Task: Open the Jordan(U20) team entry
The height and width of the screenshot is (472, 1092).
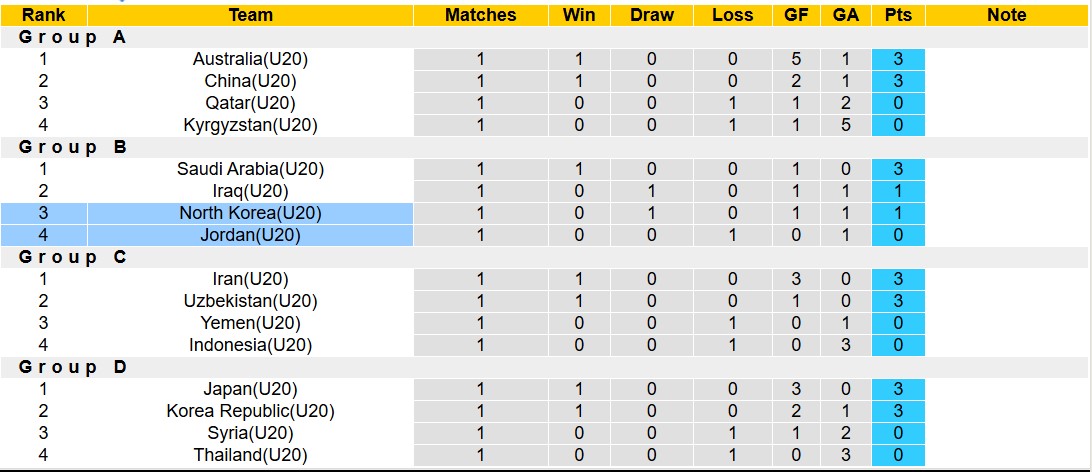Action: (250, 235)
